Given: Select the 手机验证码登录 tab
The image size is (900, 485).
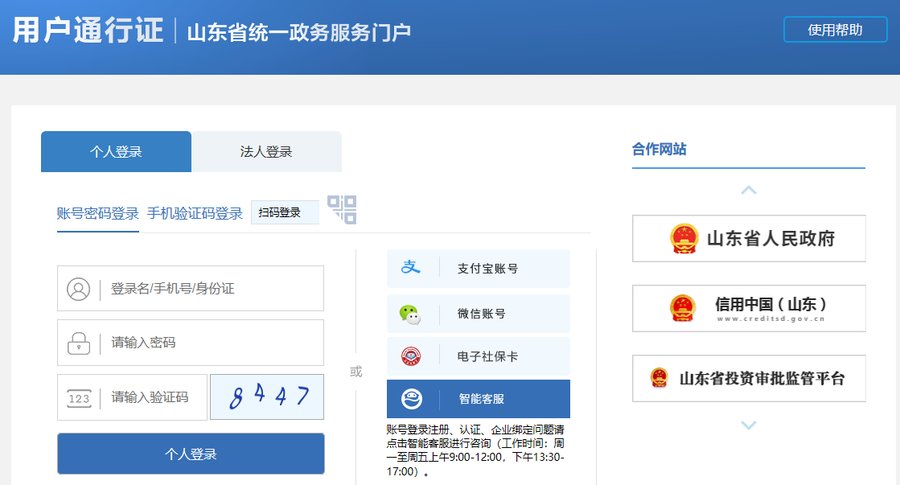Looking at the screenshot, I should (x=195, y=214).
